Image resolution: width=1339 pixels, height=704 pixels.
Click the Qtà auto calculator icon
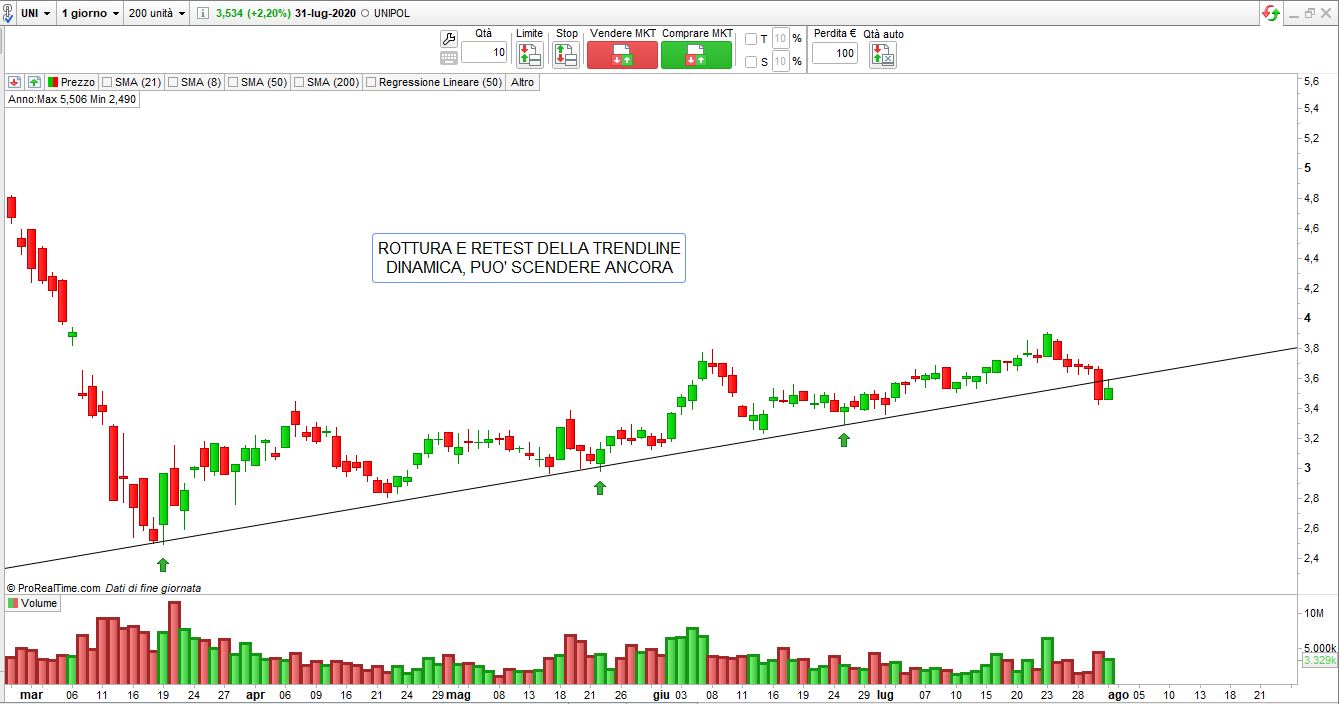coord(883,55)
